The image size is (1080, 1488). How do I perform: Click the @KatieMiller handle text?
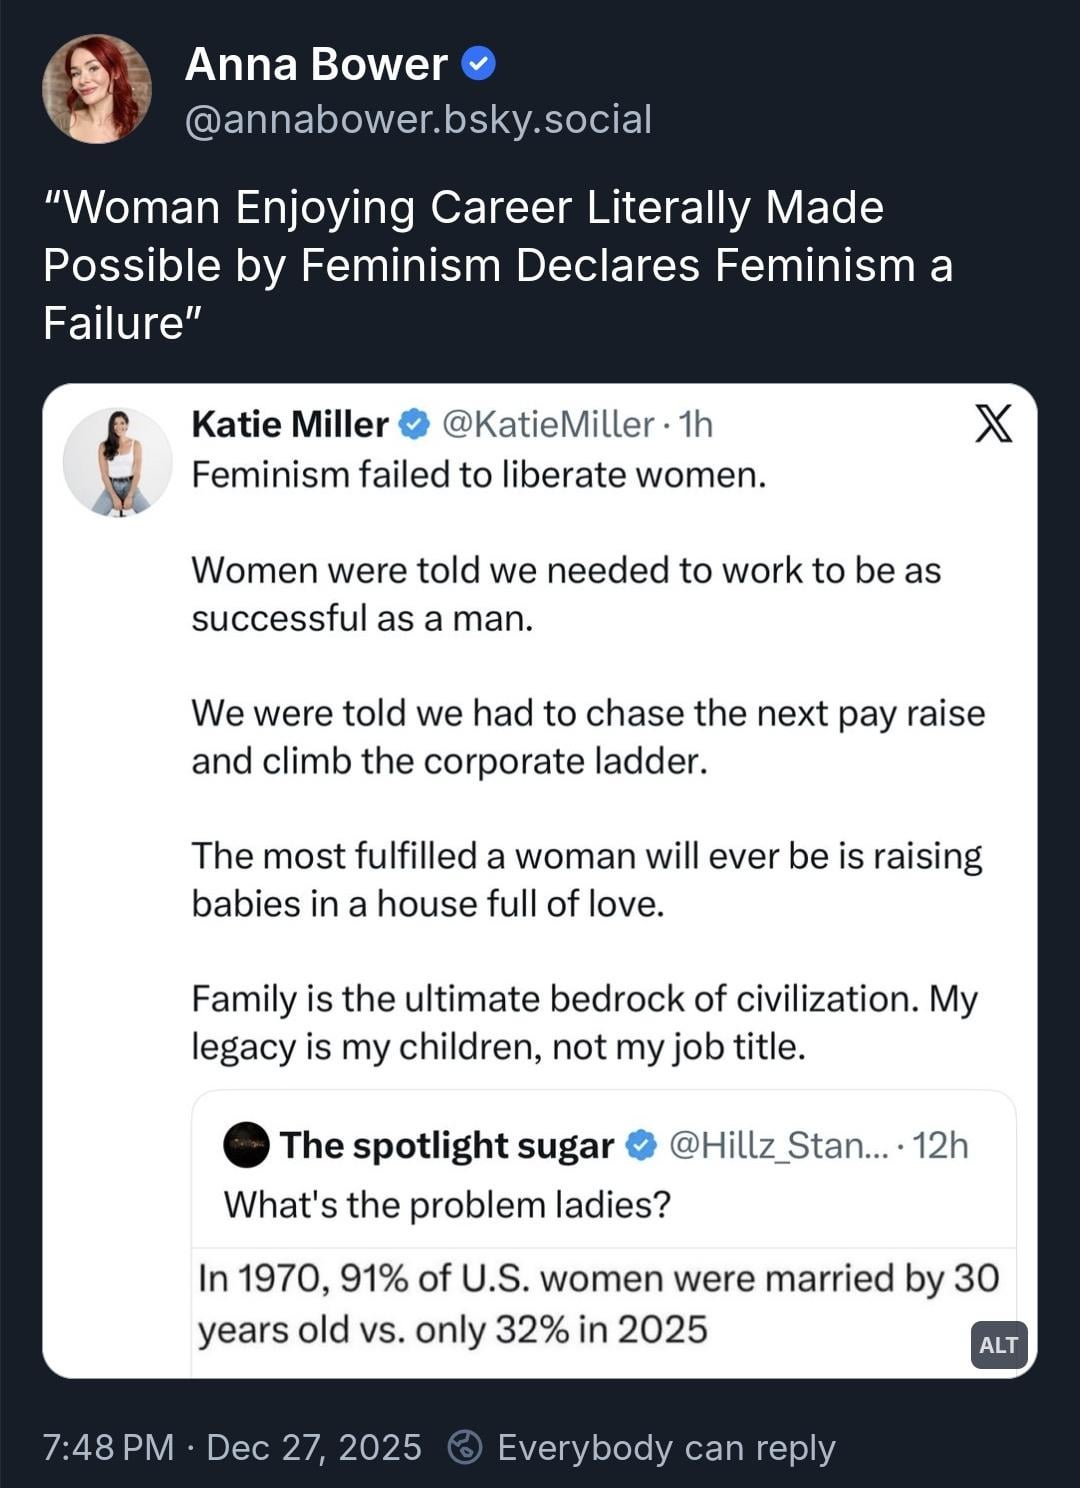[548, 424]
